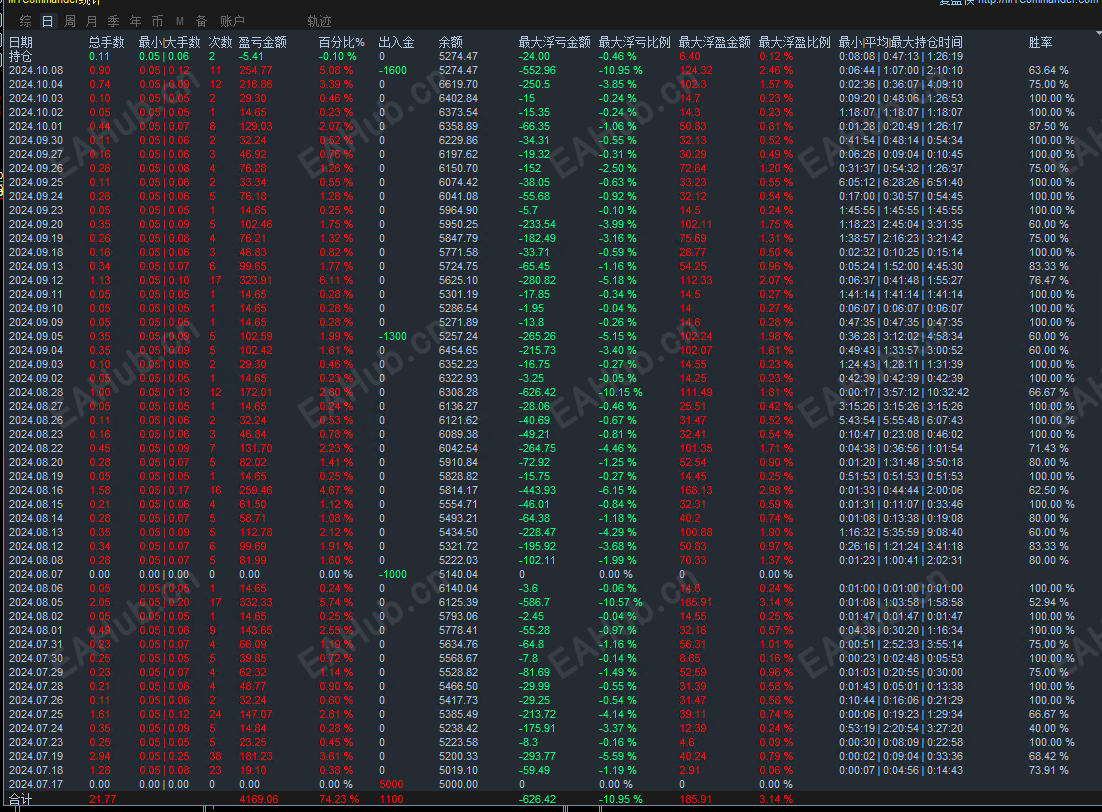This screenshot has height=812, width=1102.
Task: Click the deposit value 5000
Action: 391,785
